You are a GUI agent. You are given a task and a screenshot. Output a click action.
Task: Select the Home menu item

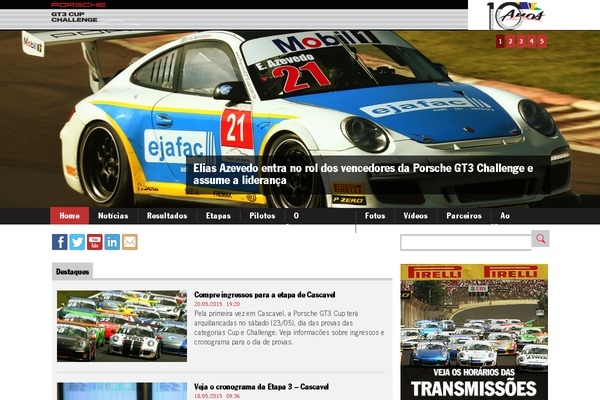click(70, 216)
